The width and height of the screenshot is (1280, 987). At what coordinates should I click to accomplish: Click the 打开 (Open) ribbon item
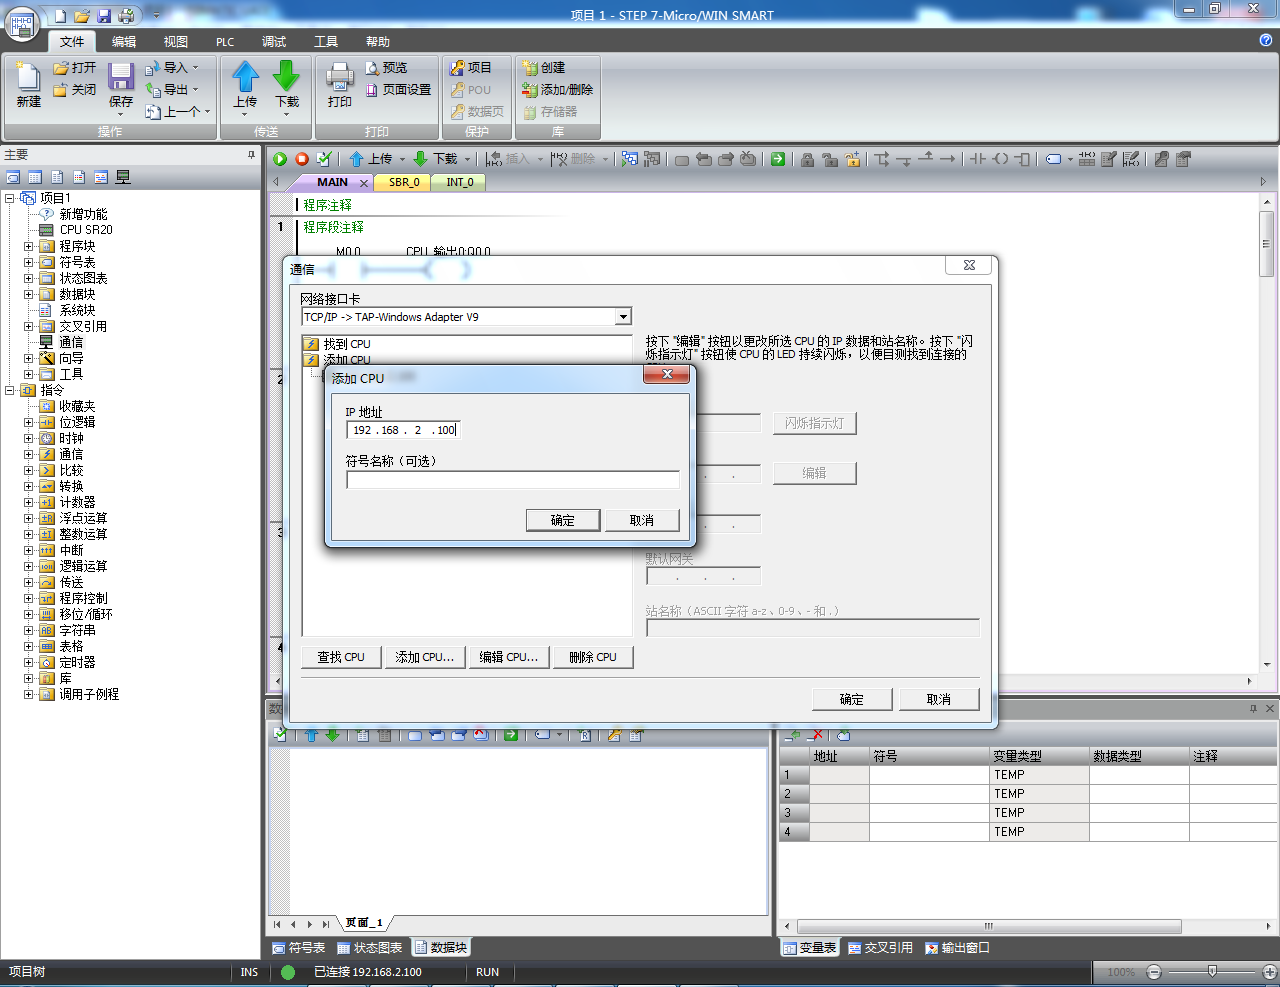click(75, 68)
